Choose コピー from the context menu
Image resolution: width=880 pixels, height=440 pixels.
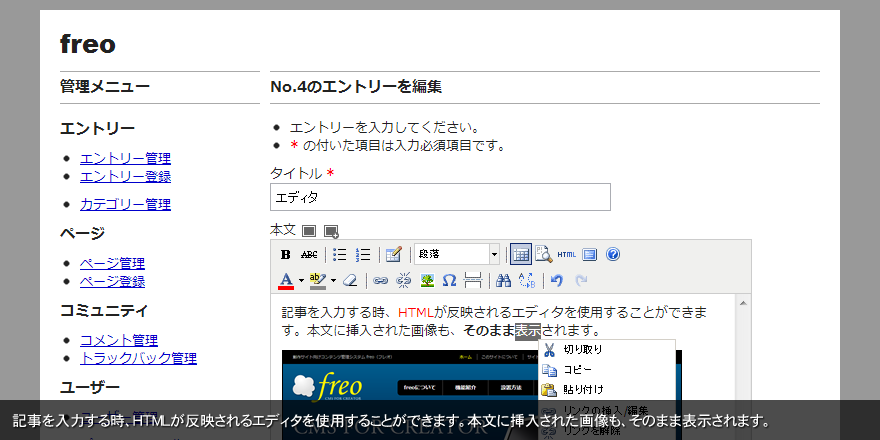(x=578, y=370)
